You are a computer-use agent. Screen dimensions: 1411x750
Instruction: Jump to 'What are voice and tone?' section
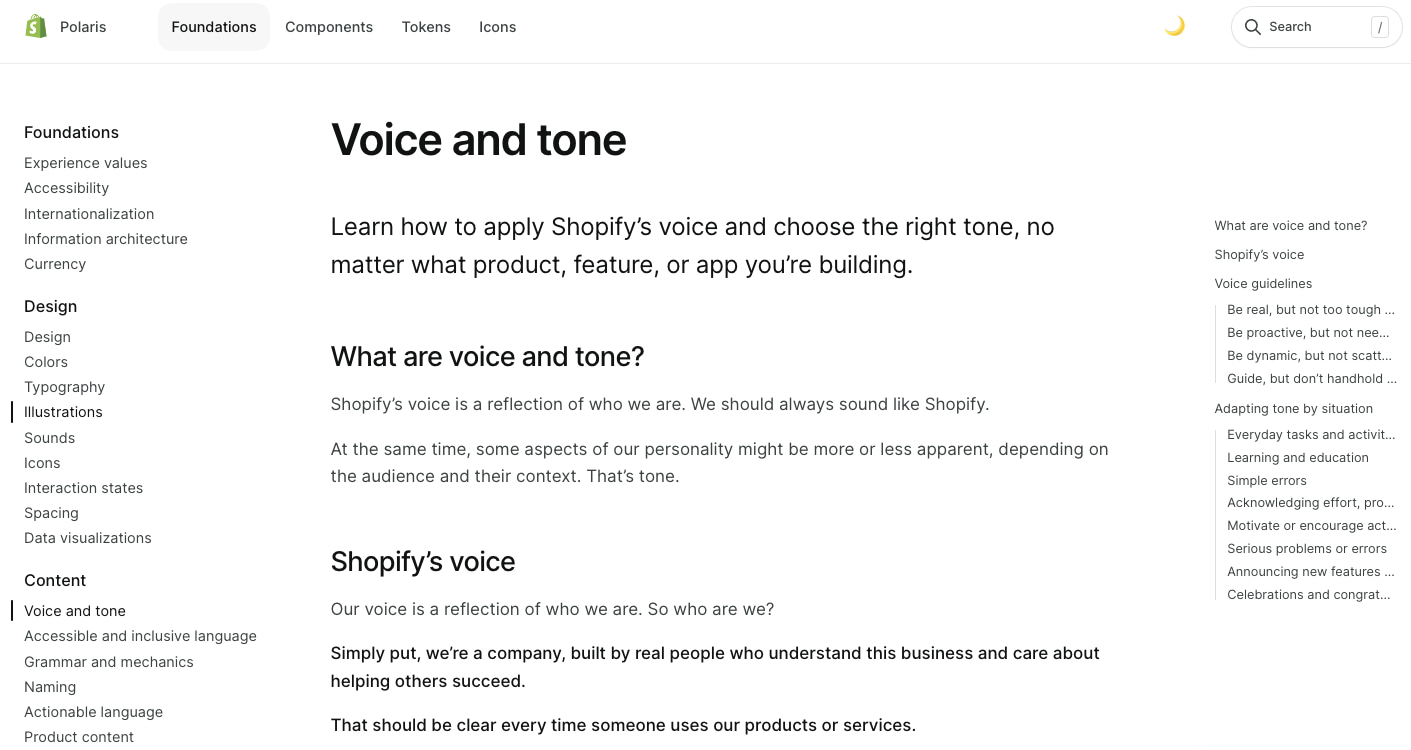1290,226
